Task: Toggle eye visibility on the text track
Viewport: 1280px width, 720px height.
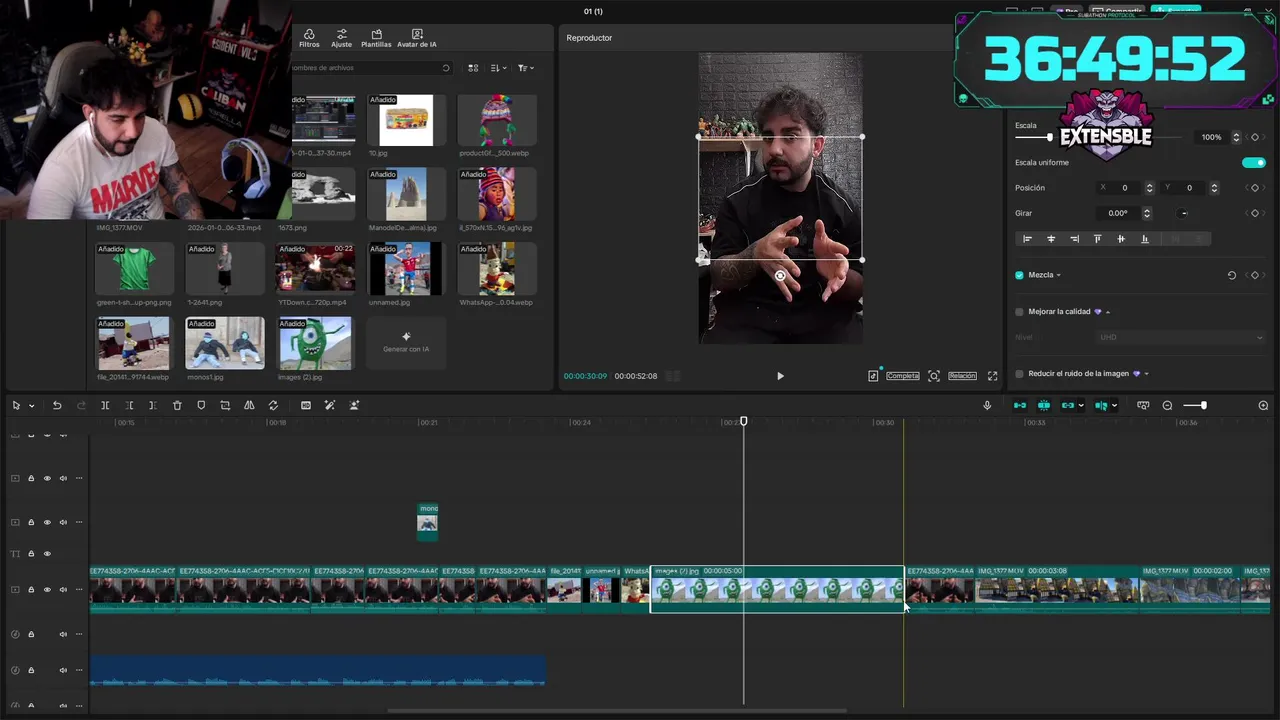Action: pos(47,553)
